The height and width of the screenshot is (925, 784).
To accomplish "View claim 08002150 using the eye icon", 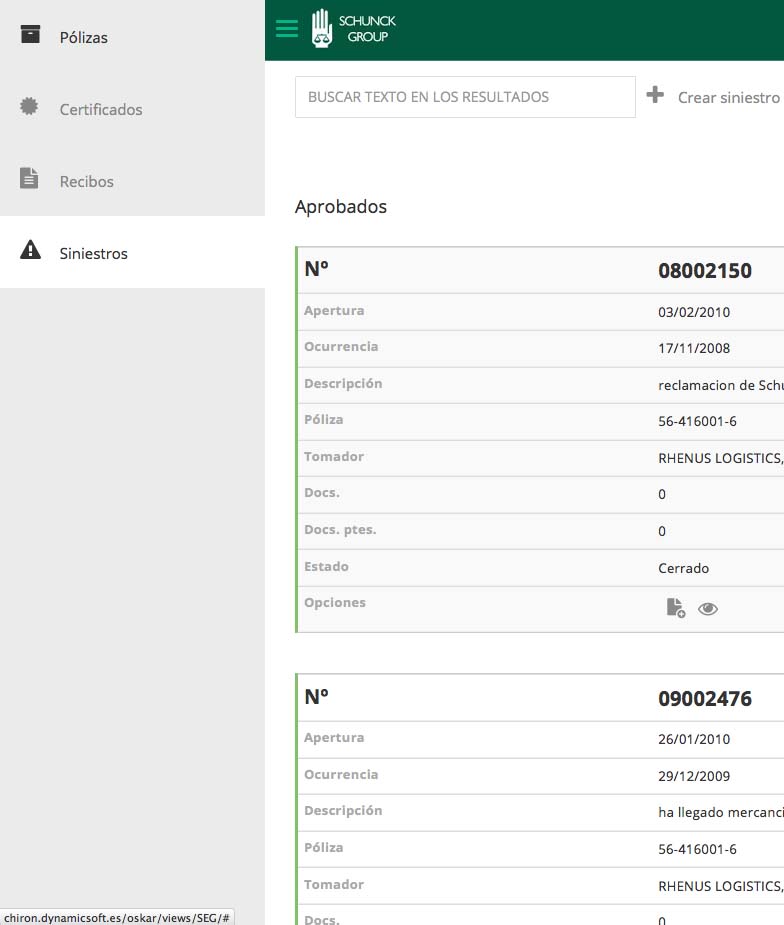I will tap(708, 608).
